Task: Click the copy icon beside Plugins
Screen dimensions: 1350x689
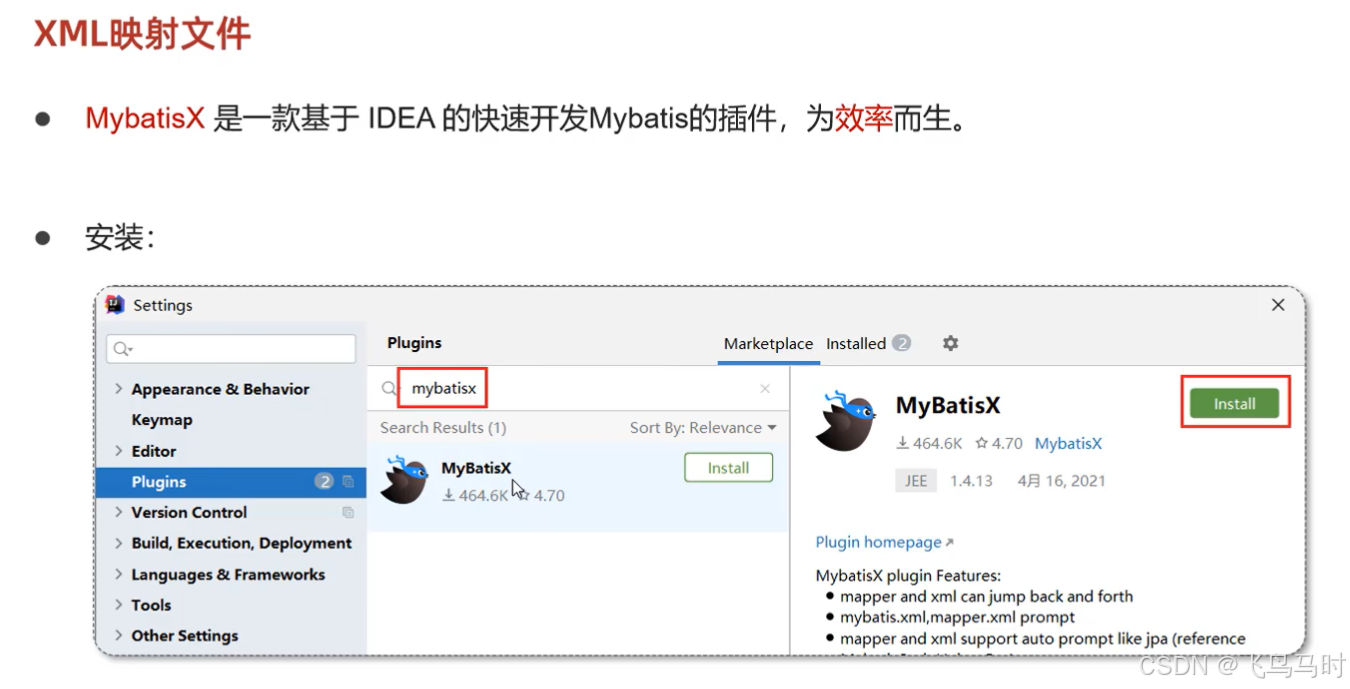Action: [348, 482]
